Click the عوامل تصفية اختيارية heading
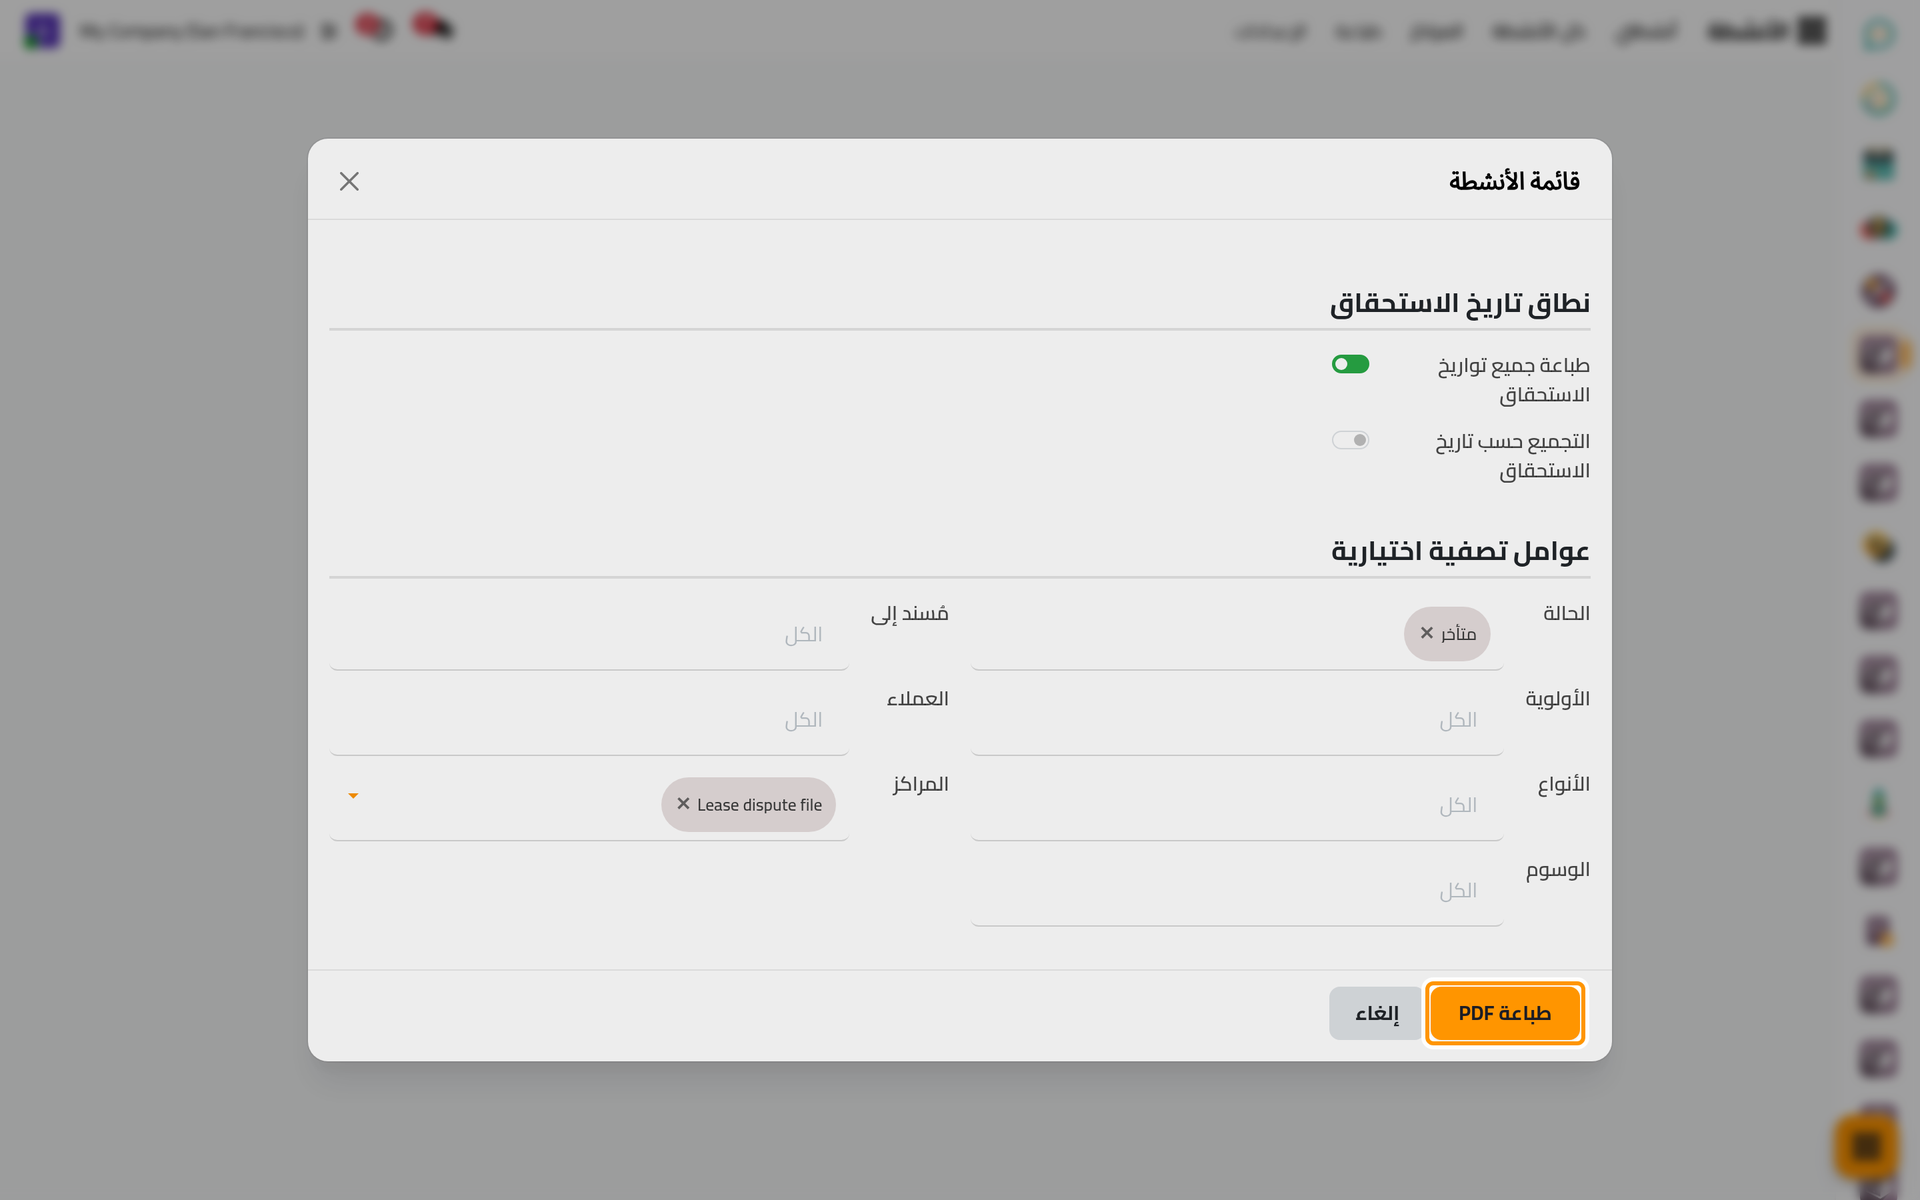This screenshot has height=1200, width=1920. (x=1460, y=551)
